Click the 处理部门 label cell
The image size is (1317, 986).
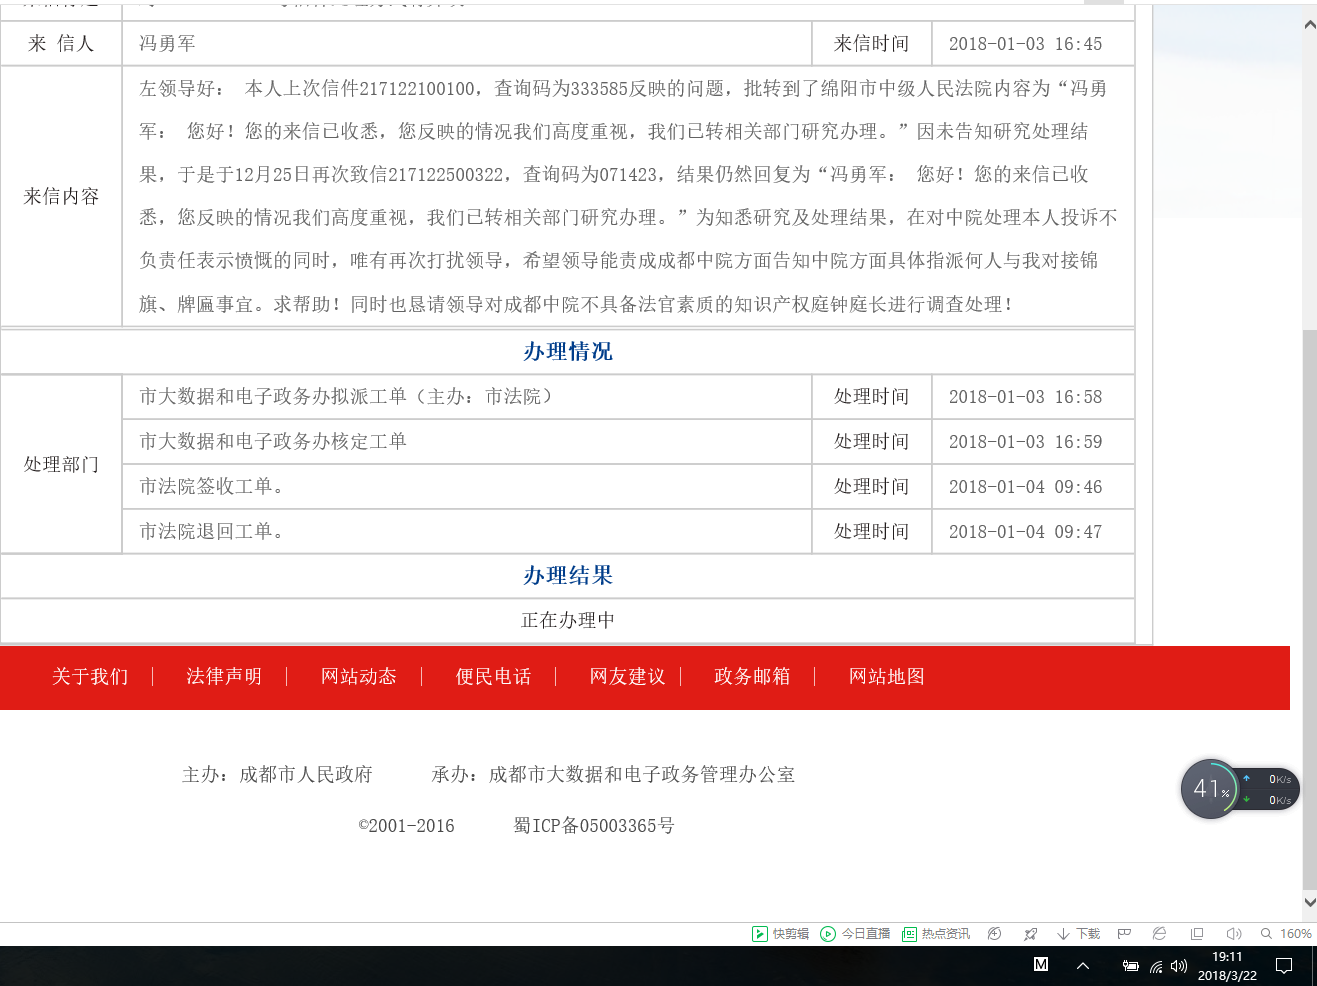61,465
